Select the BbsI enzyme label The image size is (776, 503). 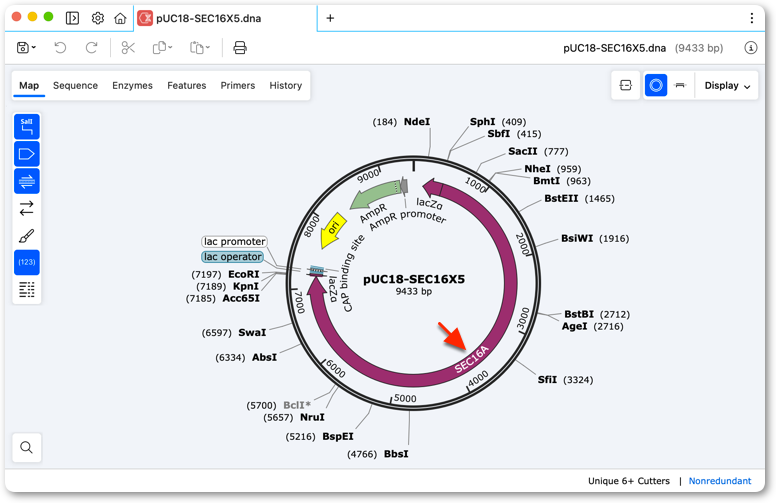[396, 454]
